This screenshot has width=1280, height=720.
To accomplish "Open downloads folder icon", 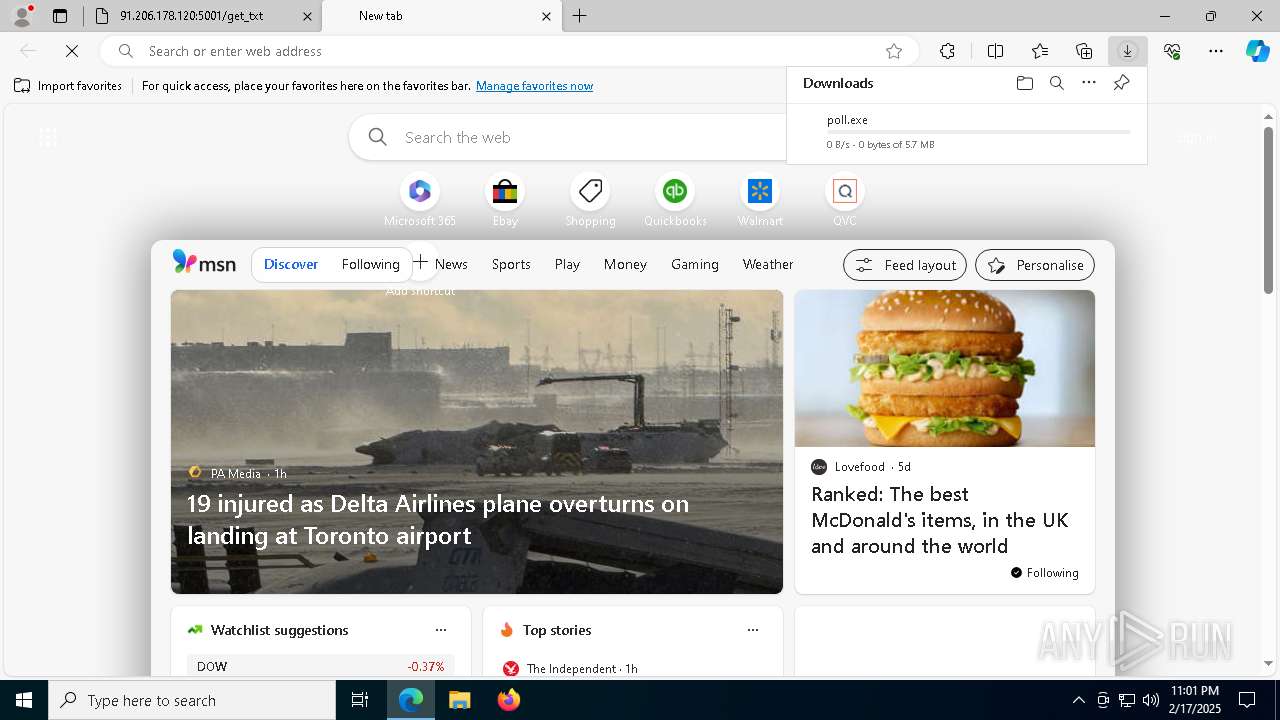I will coord(1024,83).
